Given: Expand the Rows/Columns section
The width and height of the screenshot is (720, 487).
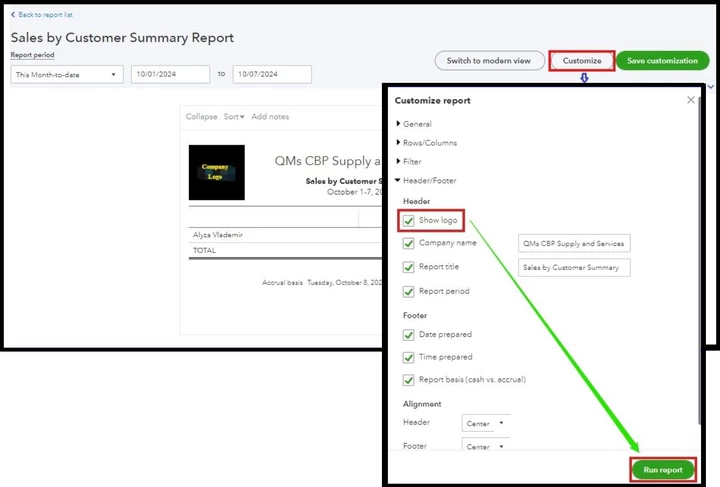Looking at the screenshot, I should pyautogui.click(x=427, y=143).
